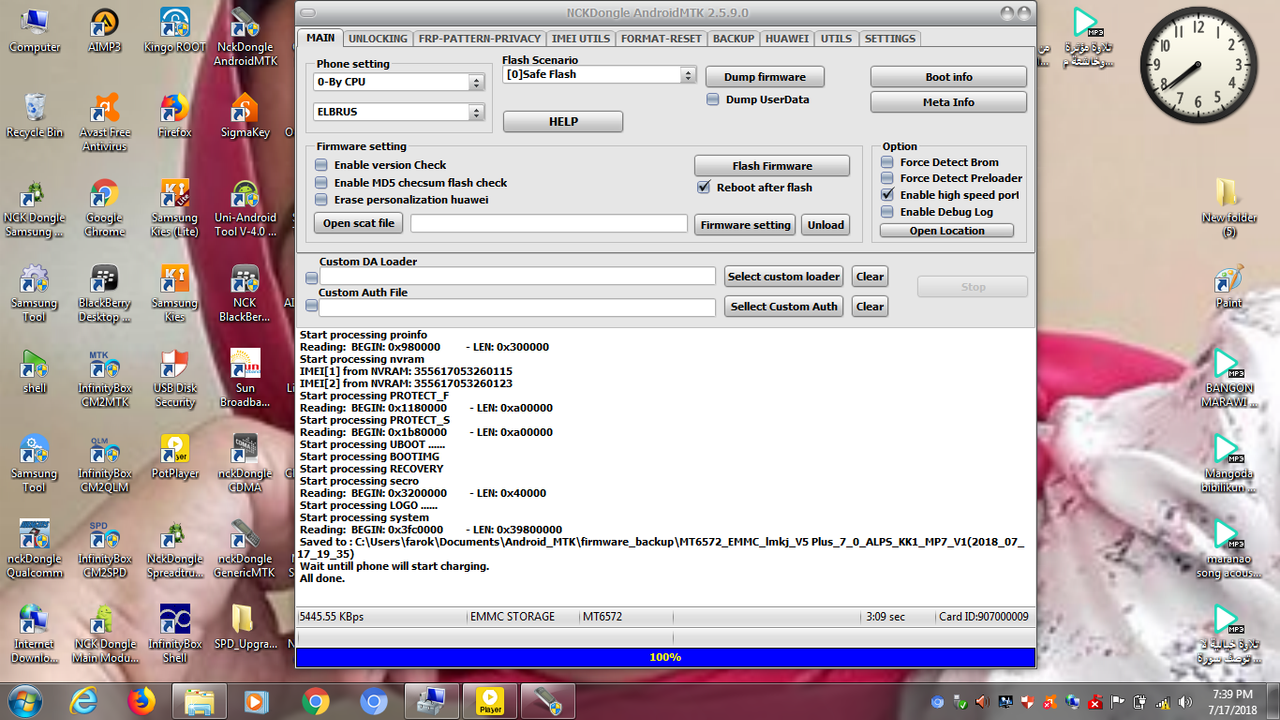This screenshot has height=720, width=1280.
Task: Toggle Erase personalization huawei checkbox
Action: pos(322,199)
